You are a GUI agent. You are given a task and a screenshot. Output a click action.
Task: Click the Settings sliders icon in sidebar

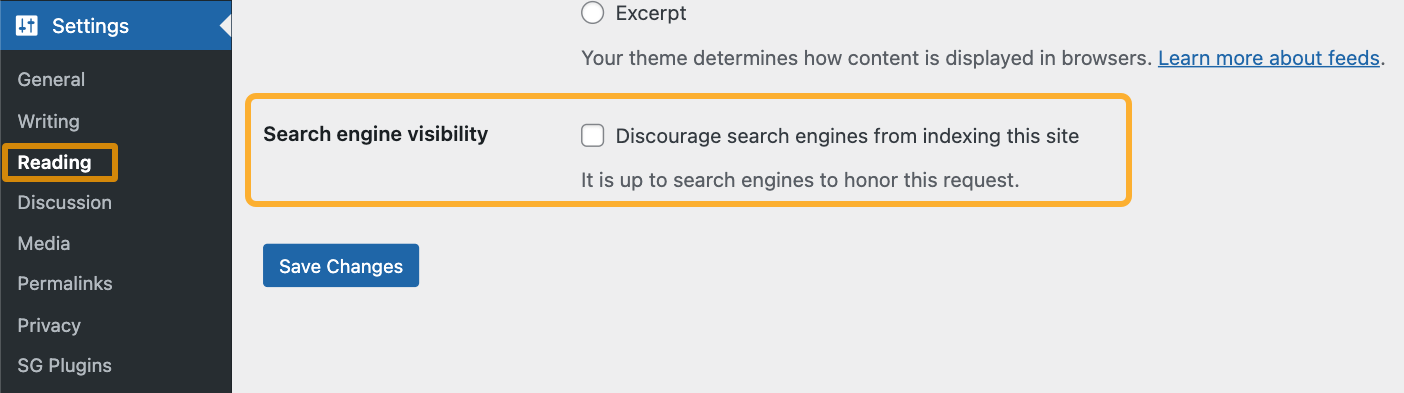(28, 26)
